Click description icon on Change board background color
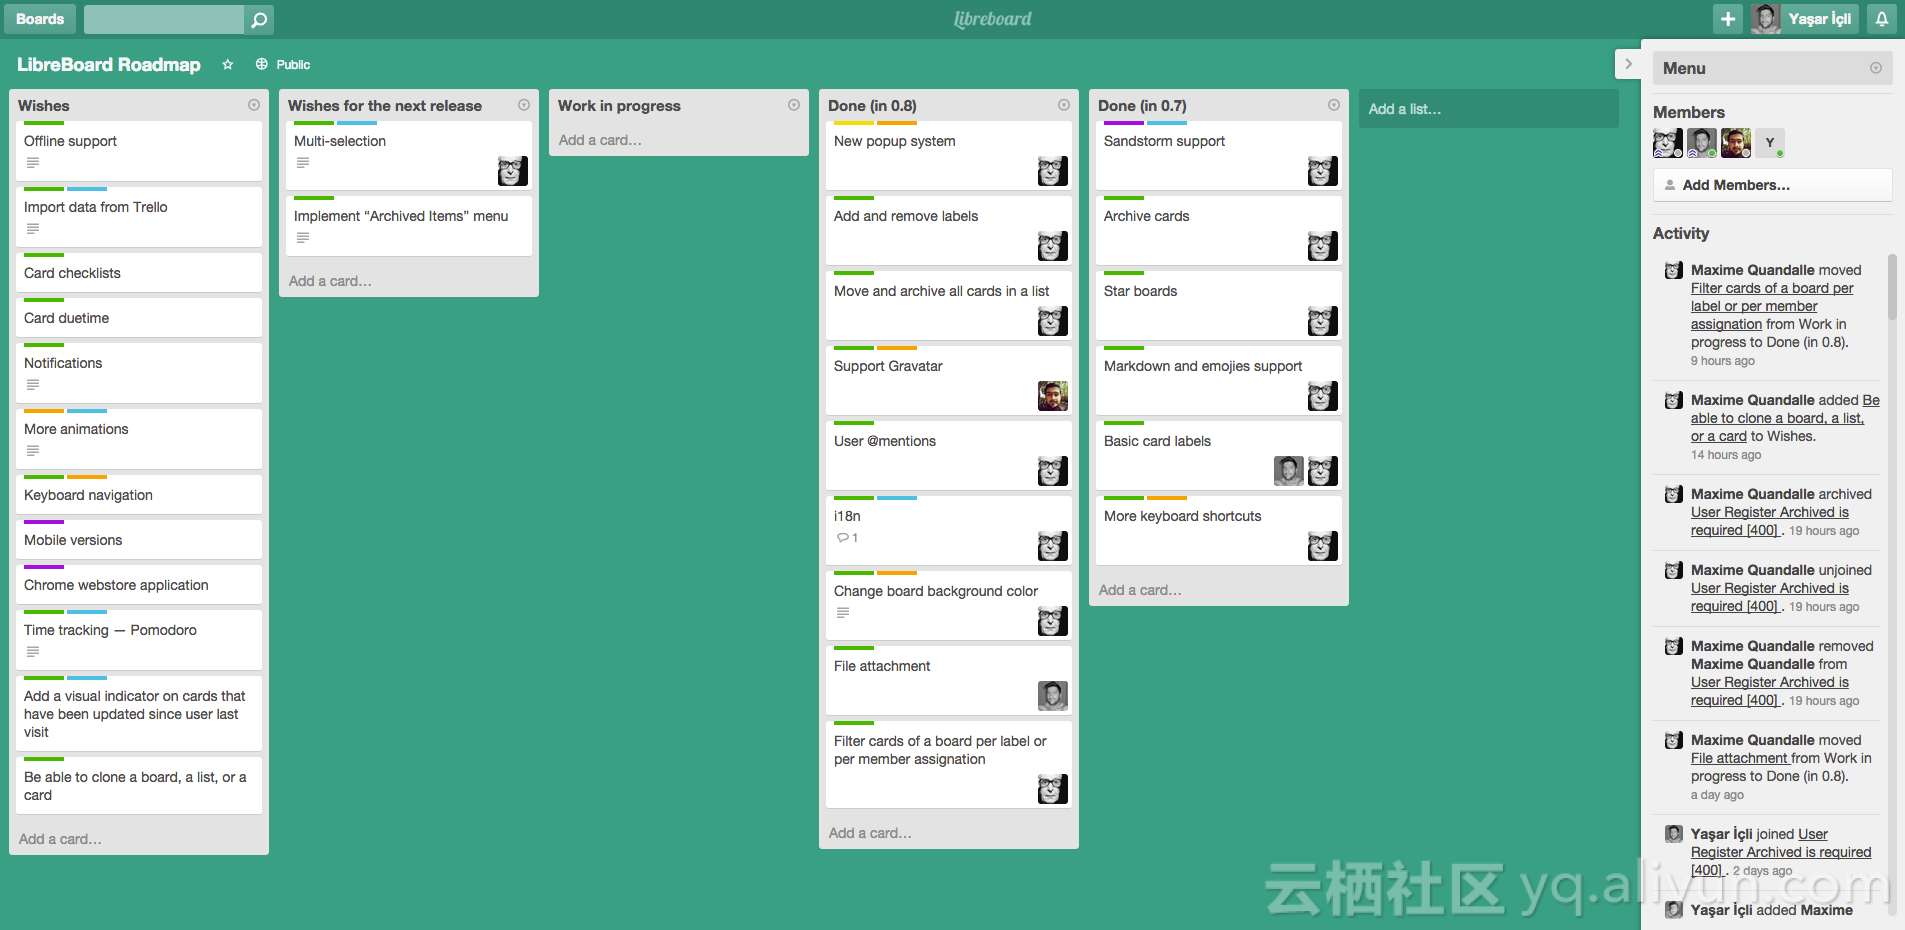This screenshot has width=1905, height=930. coord(843,613)
